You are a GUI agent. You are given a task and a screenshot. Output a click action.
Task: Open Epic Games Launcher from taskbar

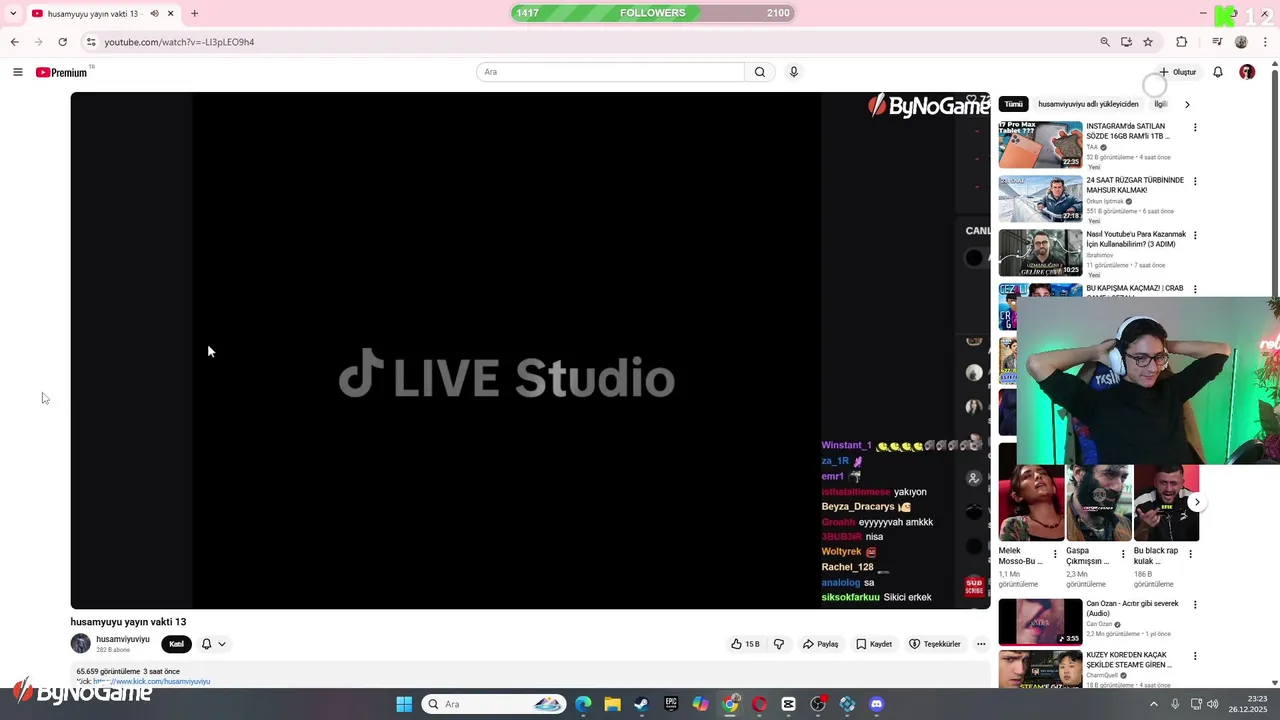coord(671,704)
